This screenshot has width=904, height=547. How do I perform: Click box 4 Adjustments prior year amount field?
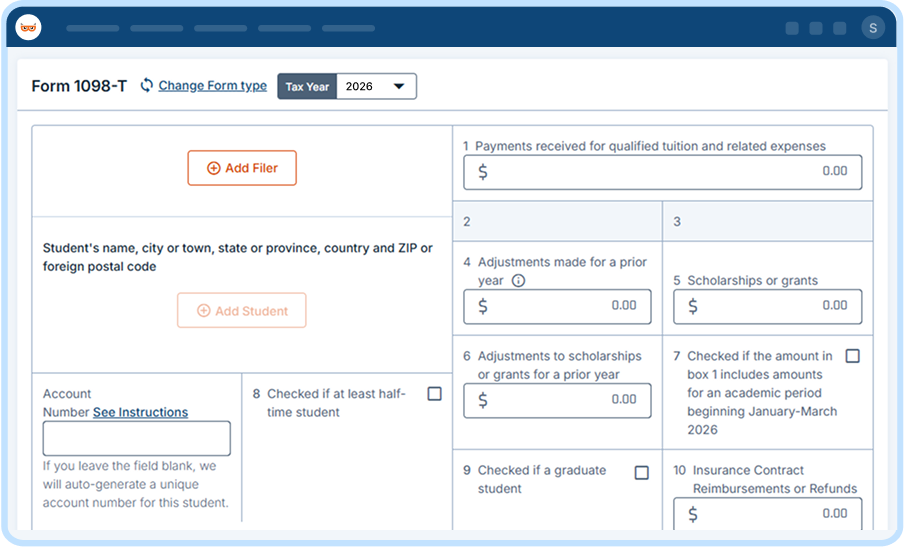(x=558, y=306)
